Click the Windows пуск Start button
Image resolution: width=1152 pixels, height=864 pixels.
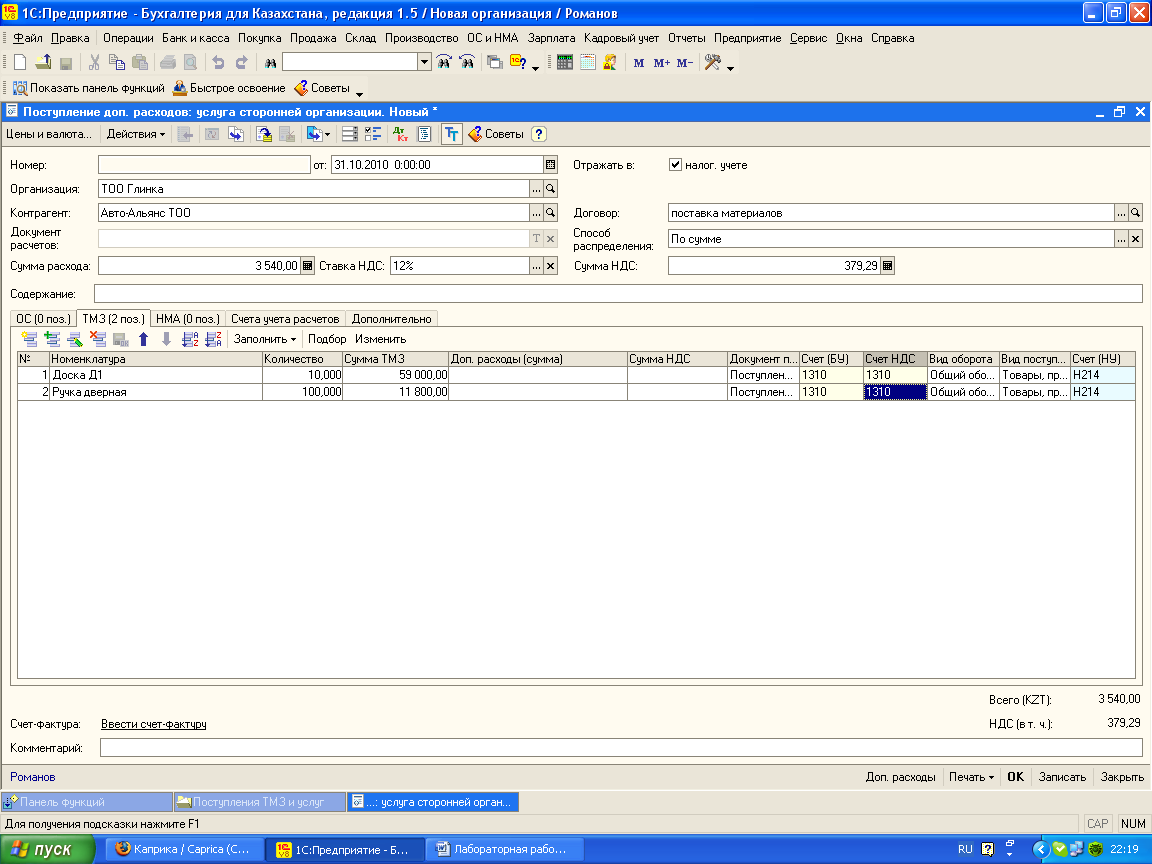48,849
